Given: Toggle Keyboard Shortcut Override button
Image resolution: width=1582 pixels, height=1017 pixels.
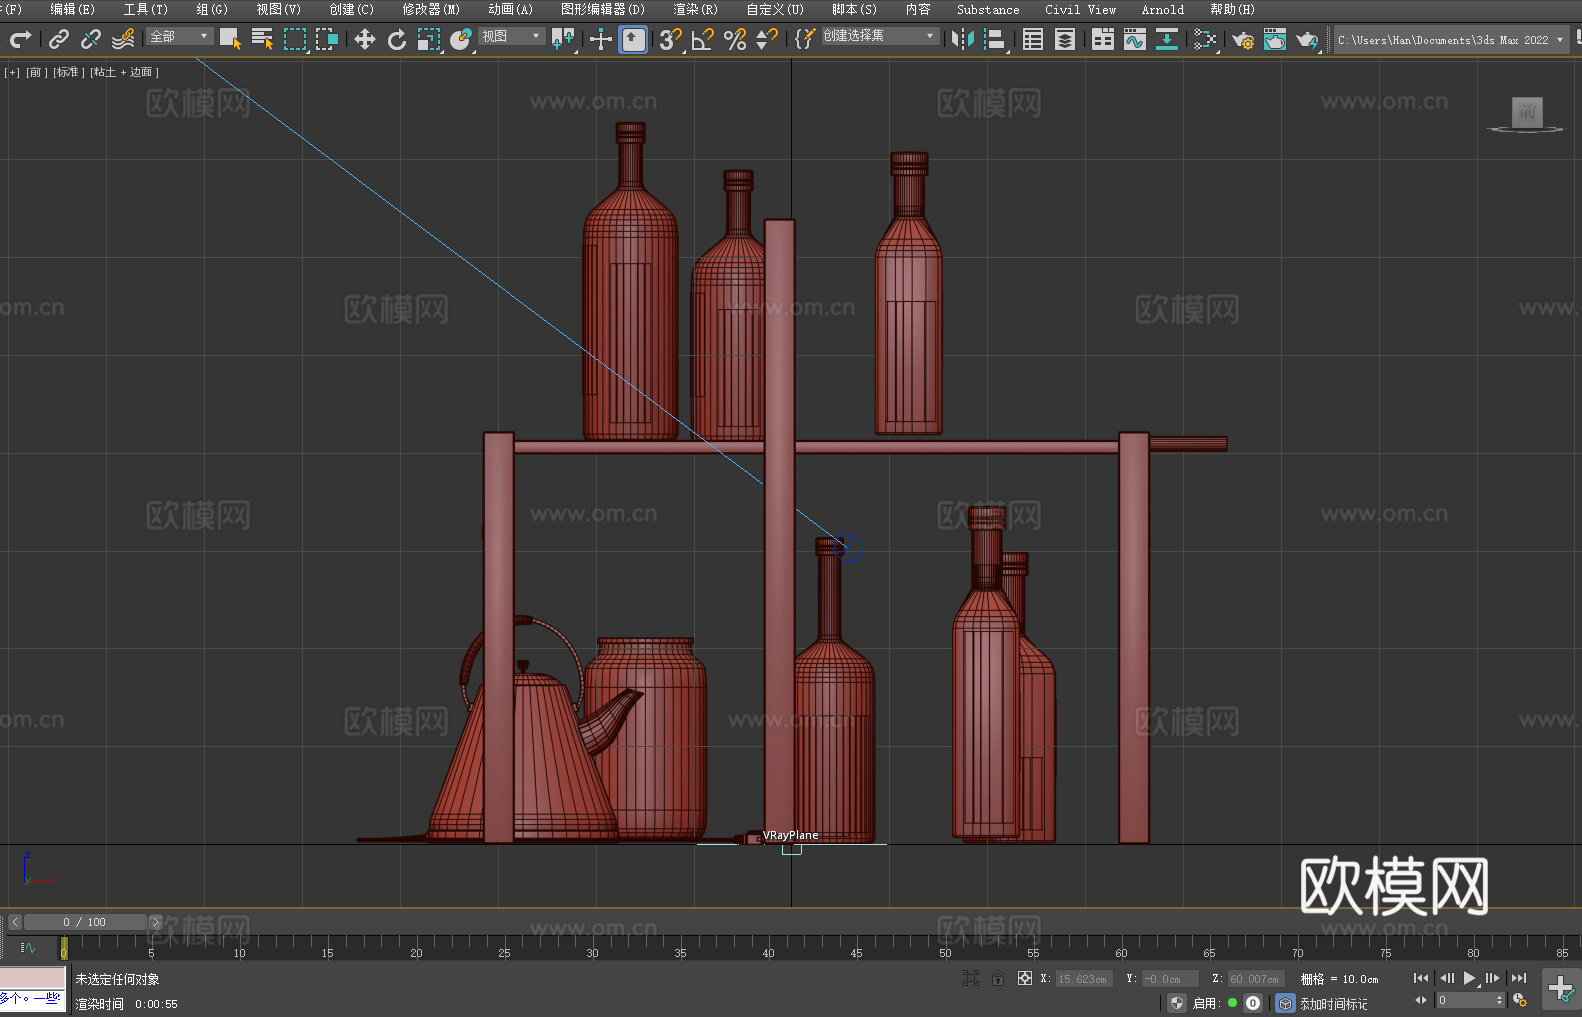Looking at the screenshot, I should pos(633,39).
